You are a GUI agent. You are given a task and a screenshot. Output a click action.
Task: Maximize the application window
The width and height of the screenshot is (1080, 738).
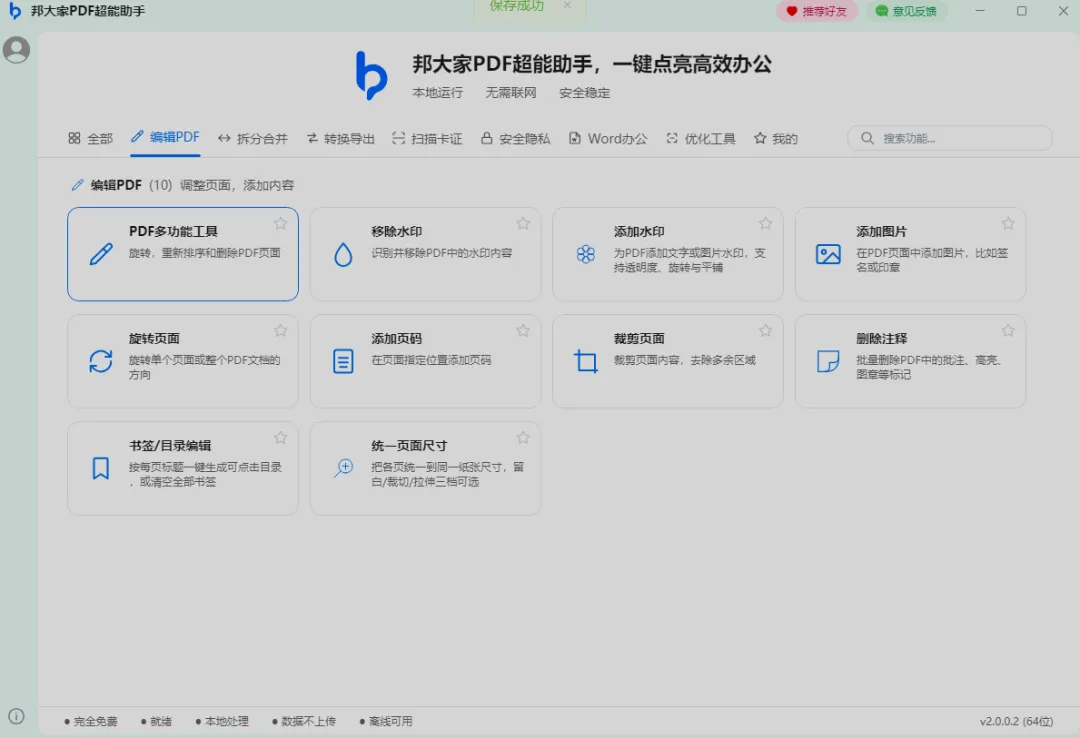click(1021, 11)
